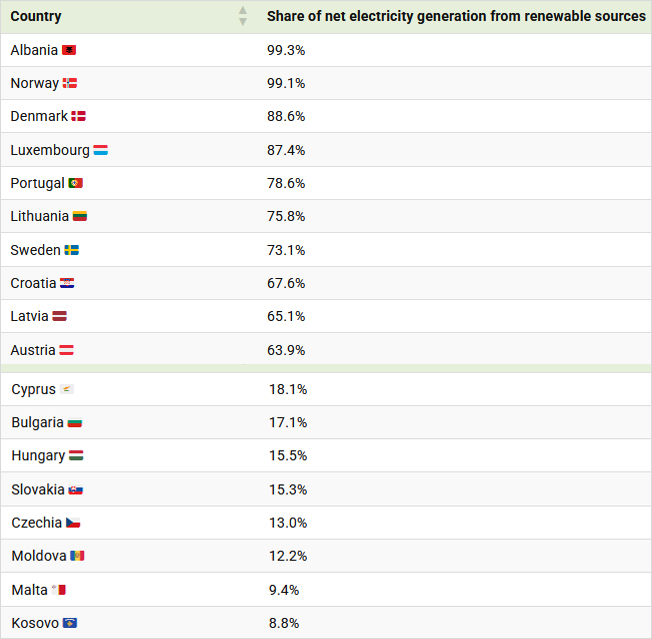Screen dimensions: 652x639
Task: Click the Bulgaria flag icon
Action: point(75,423)
